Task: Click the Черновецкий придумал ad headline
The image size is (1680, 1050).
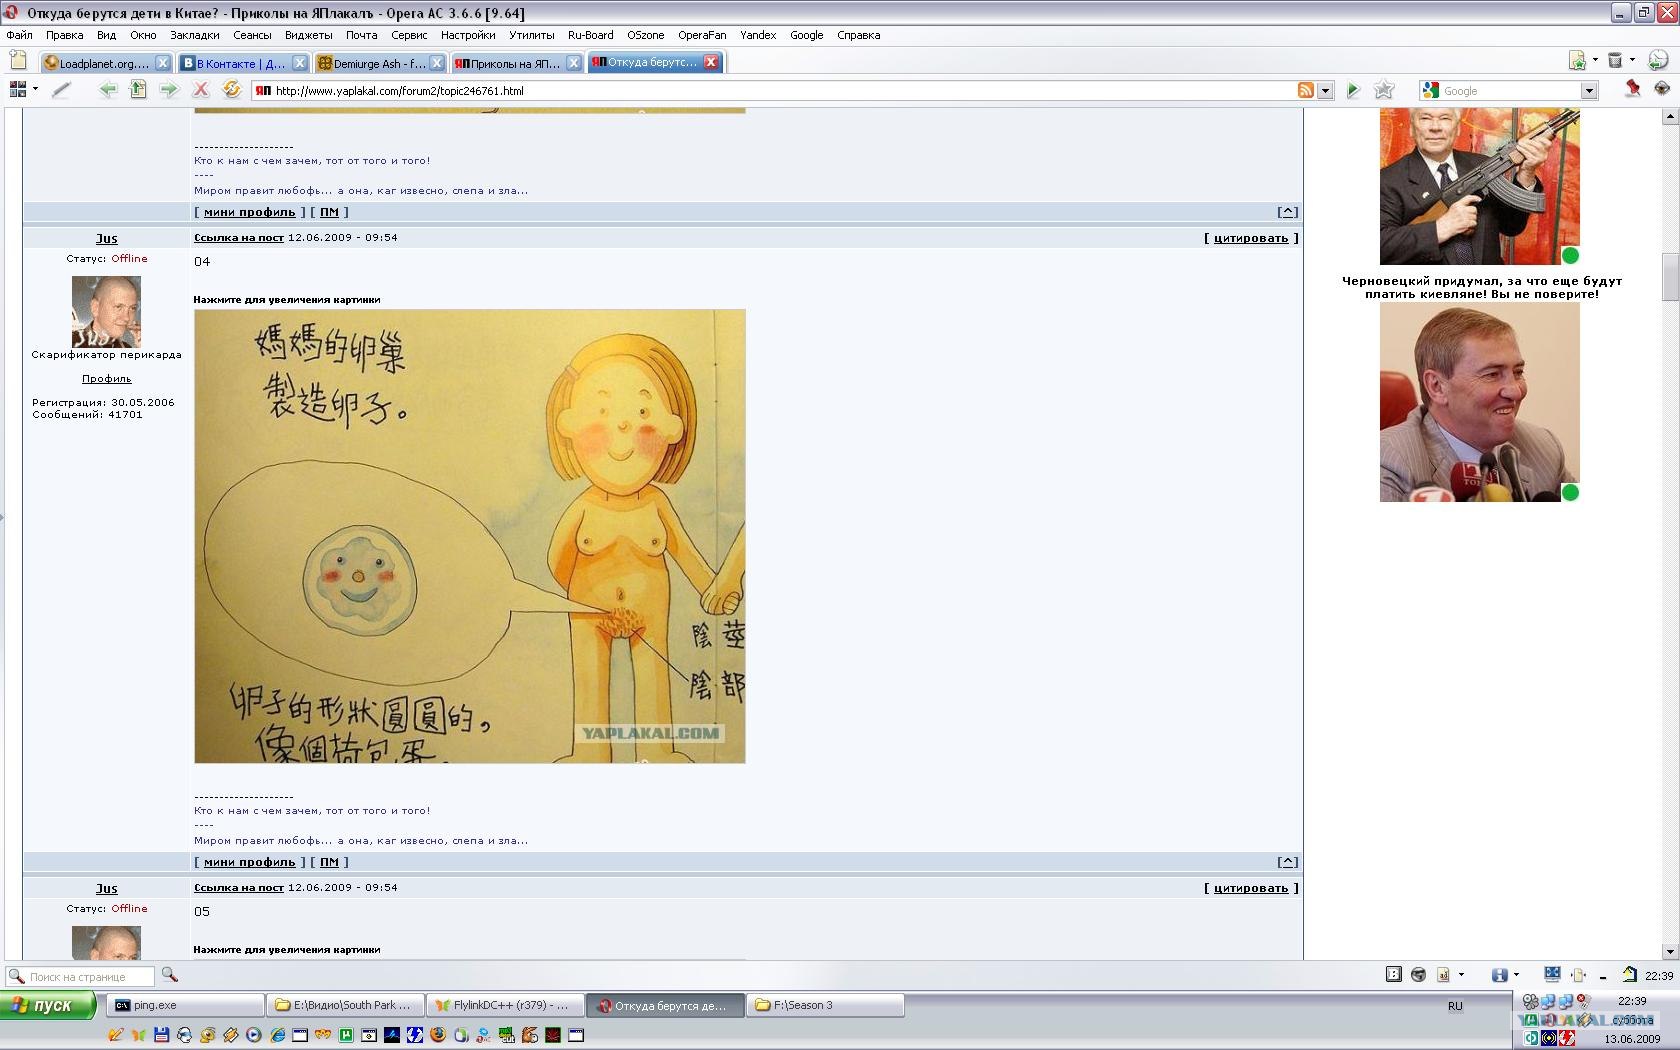Action: point(1482,288)
